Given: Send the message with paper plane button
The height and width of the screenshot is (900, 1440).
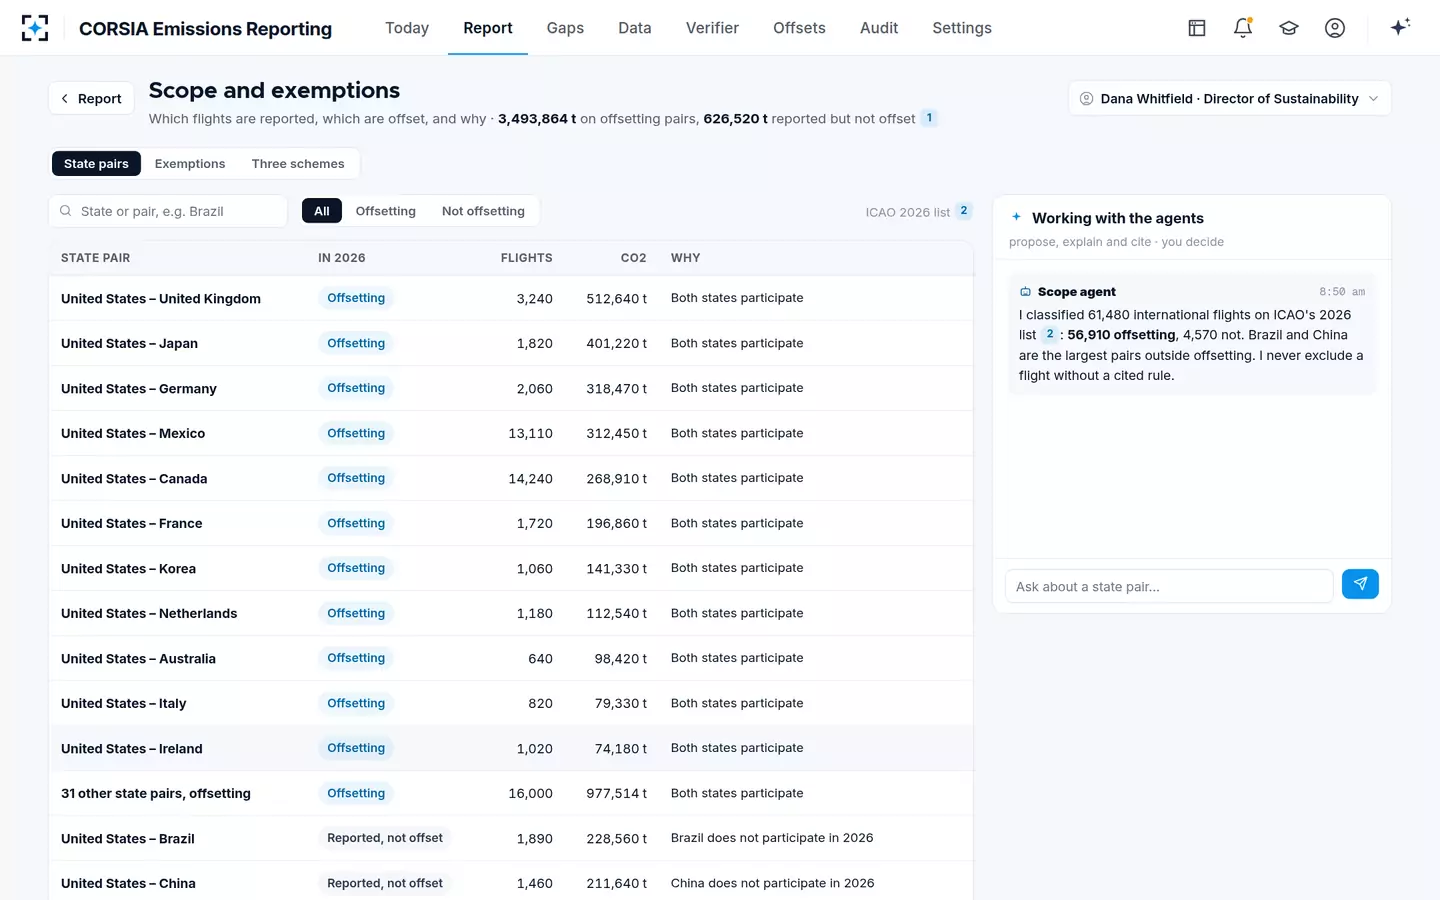Looking at the screenshot, I should click(x=1360, y=584).
